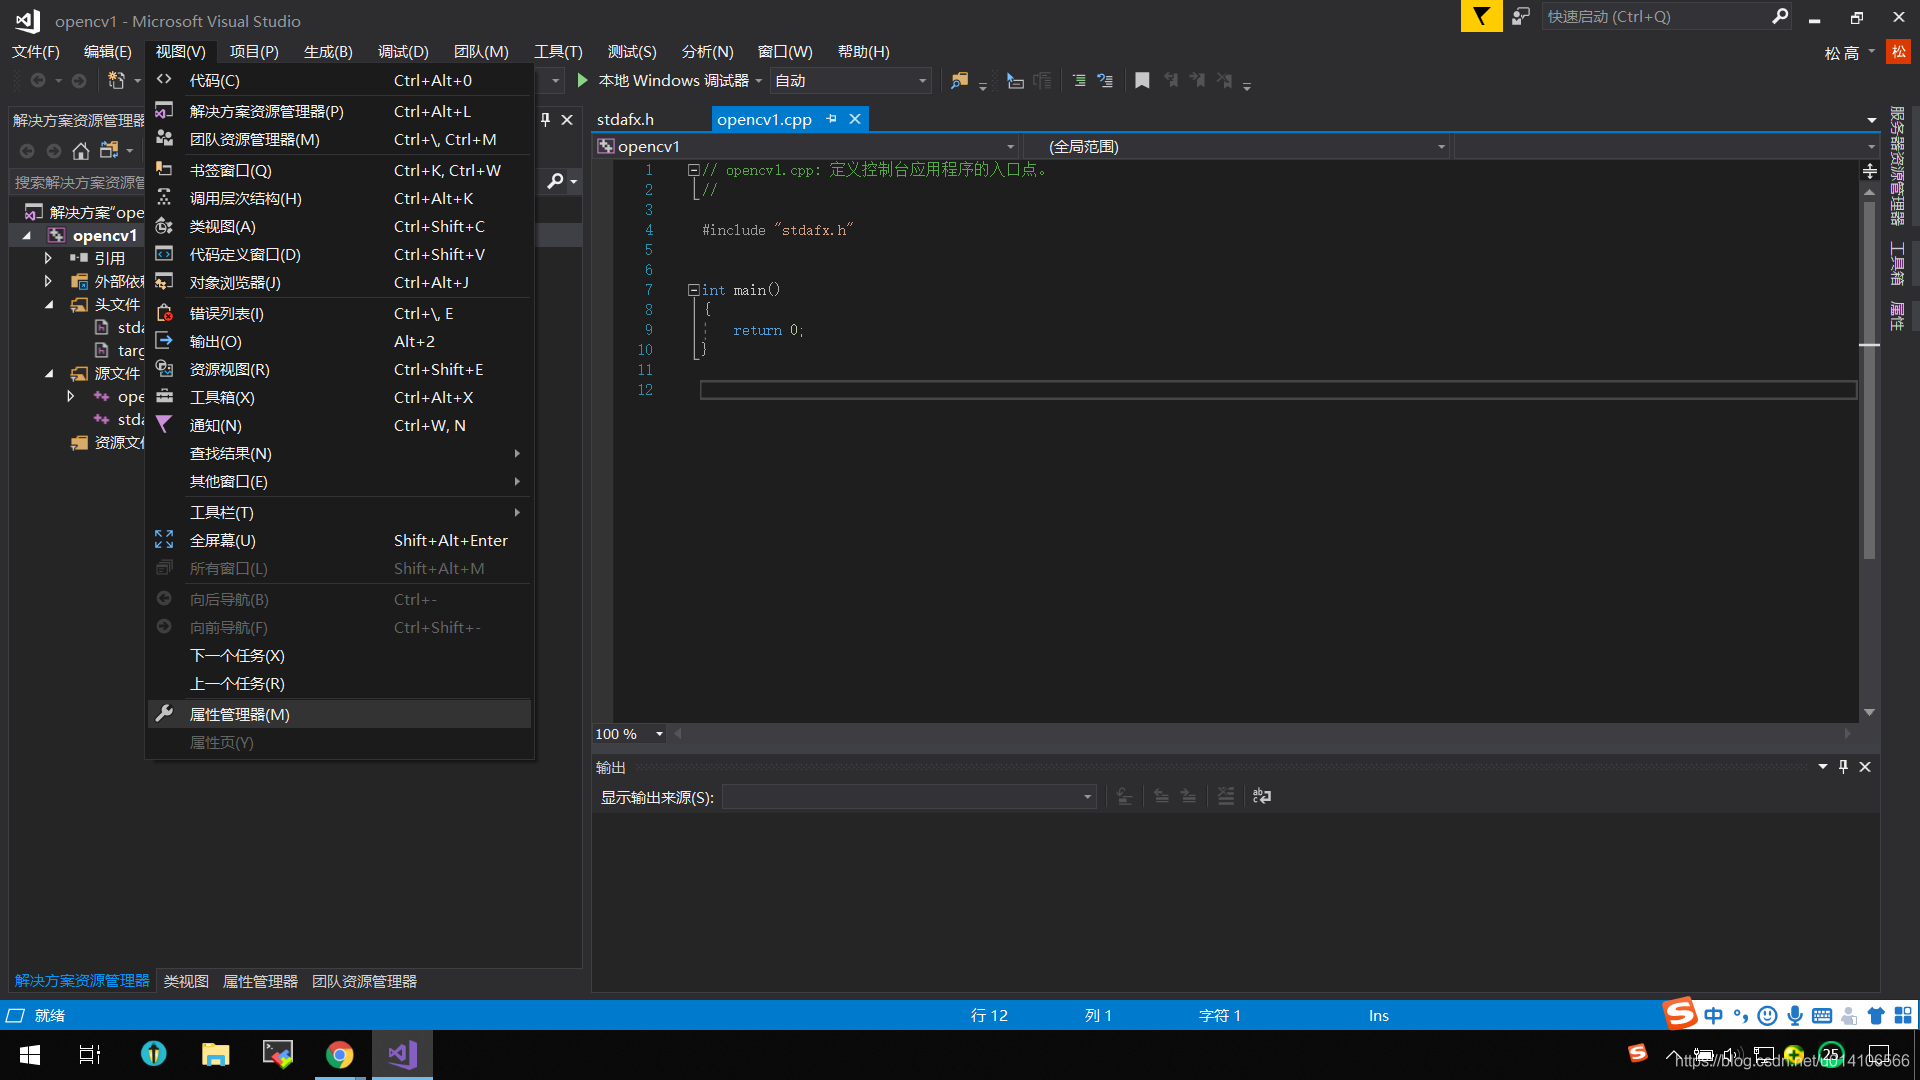Choose 输出(O) menu entry
The image size is (1920, 1080).
click(x=339, y=341)
